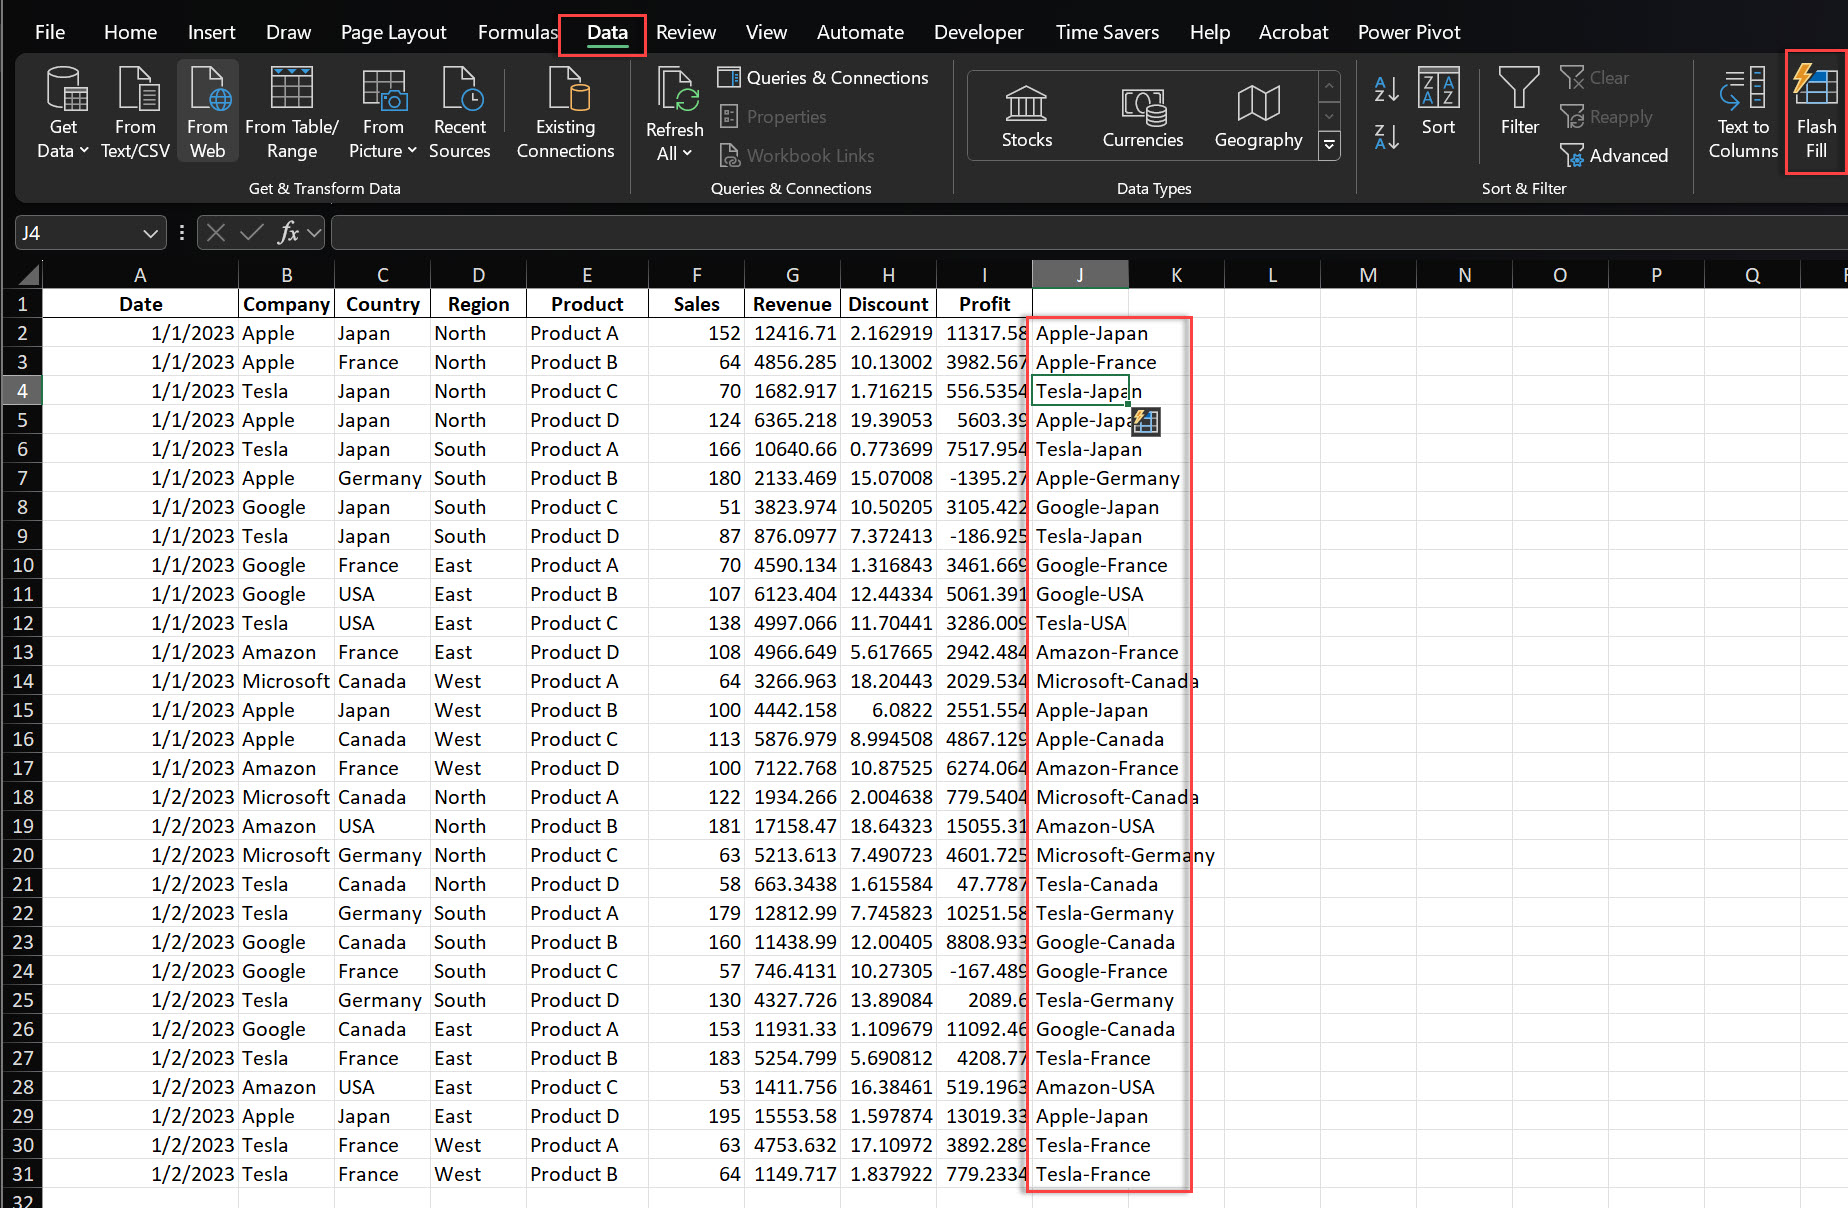Select column F header
This screenshot has width=1848, height=1208.
point(696,274)
